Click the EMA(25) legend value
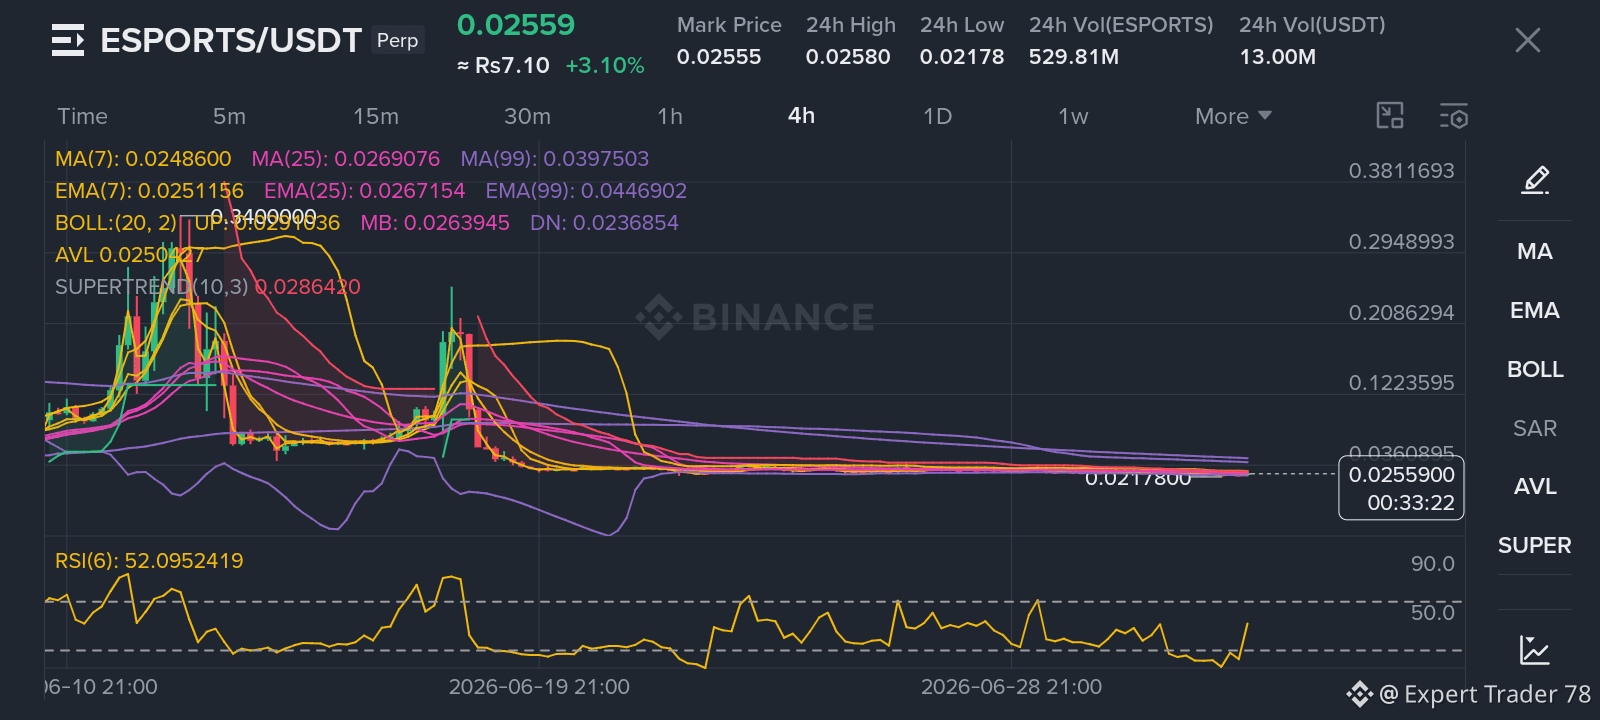 coord(365,191)
